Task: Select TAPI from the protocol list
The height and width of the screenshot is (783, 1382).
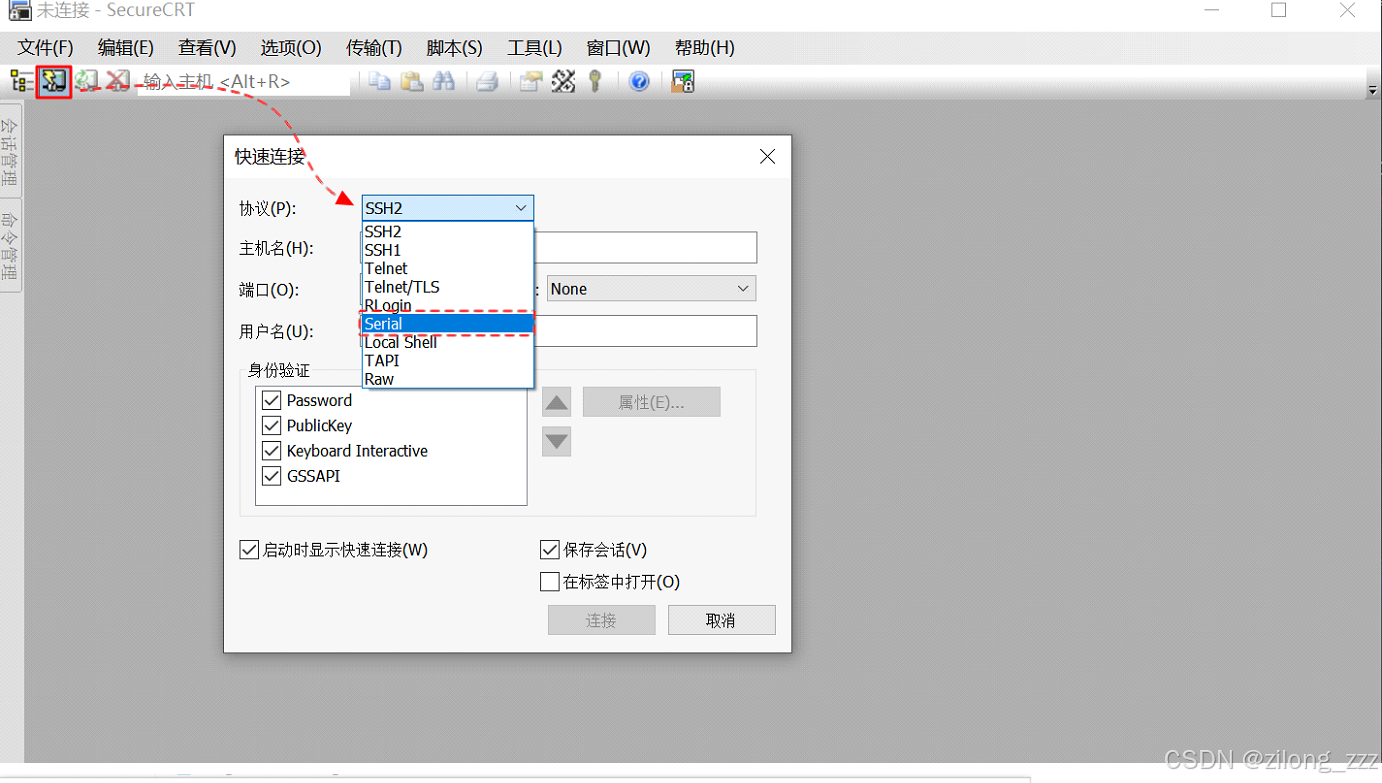Action: point(447,360)
